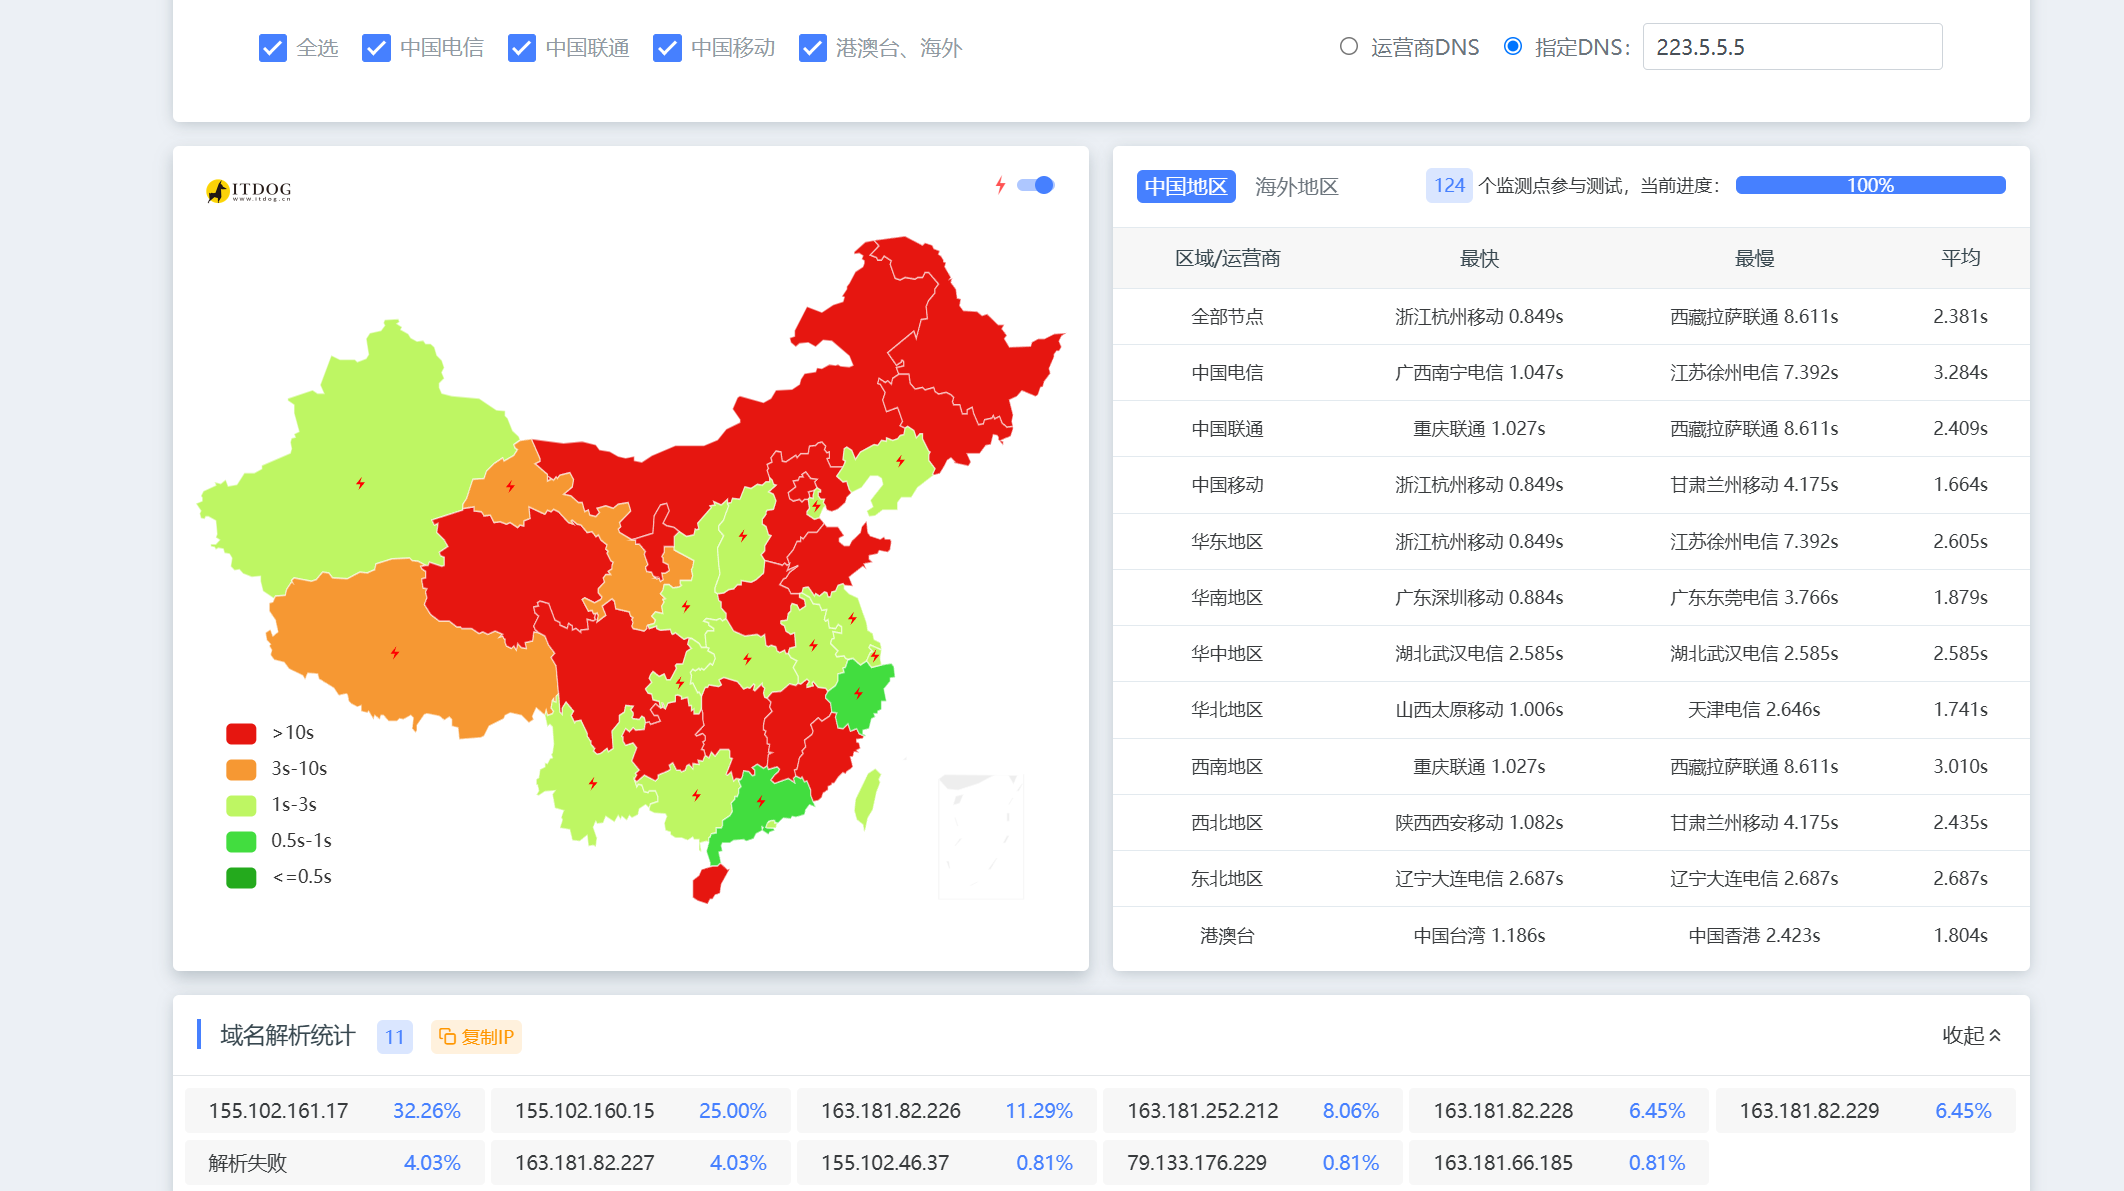Click the copy icon in 复制IP
The image size is (2124, 1191).
point(447,1037)
